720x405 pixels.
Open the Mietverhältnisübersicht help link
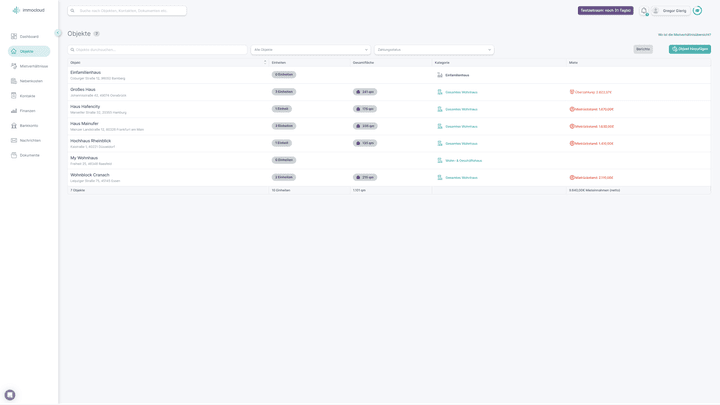click(x=691, y=34)
